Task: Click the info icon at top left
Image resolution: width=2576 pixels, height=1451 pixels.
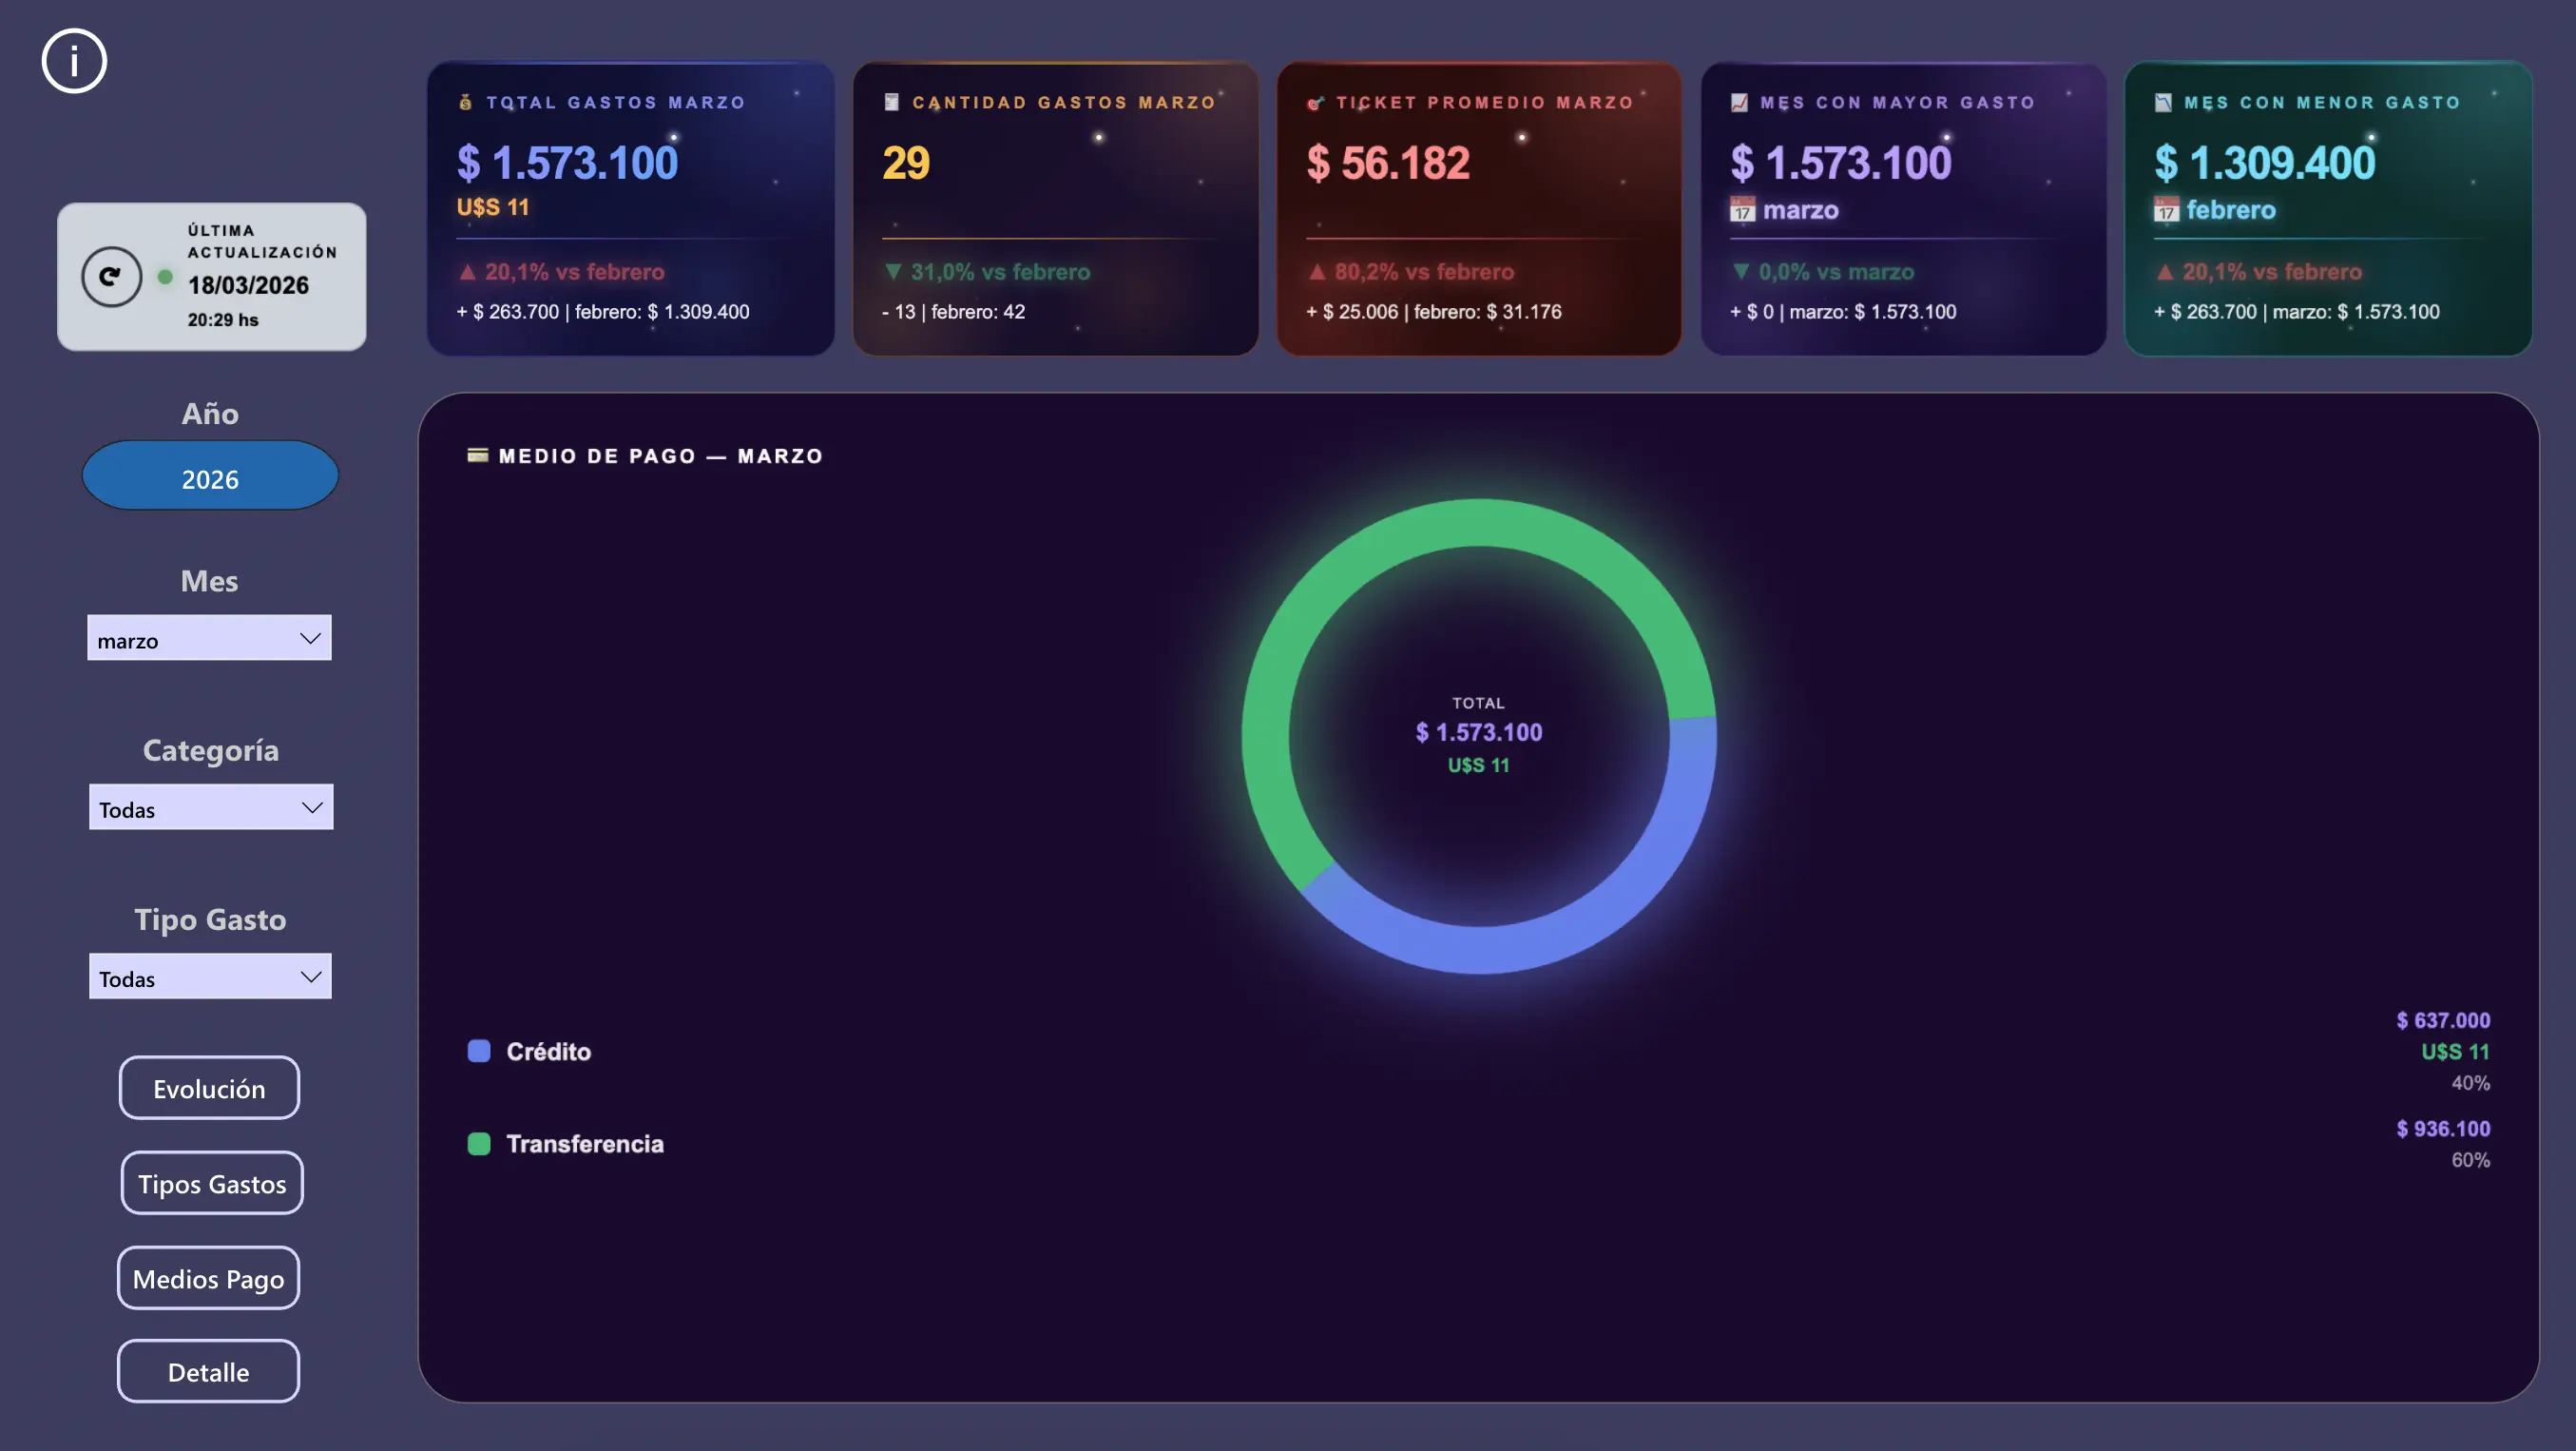Action: click(x=74, y=61)
